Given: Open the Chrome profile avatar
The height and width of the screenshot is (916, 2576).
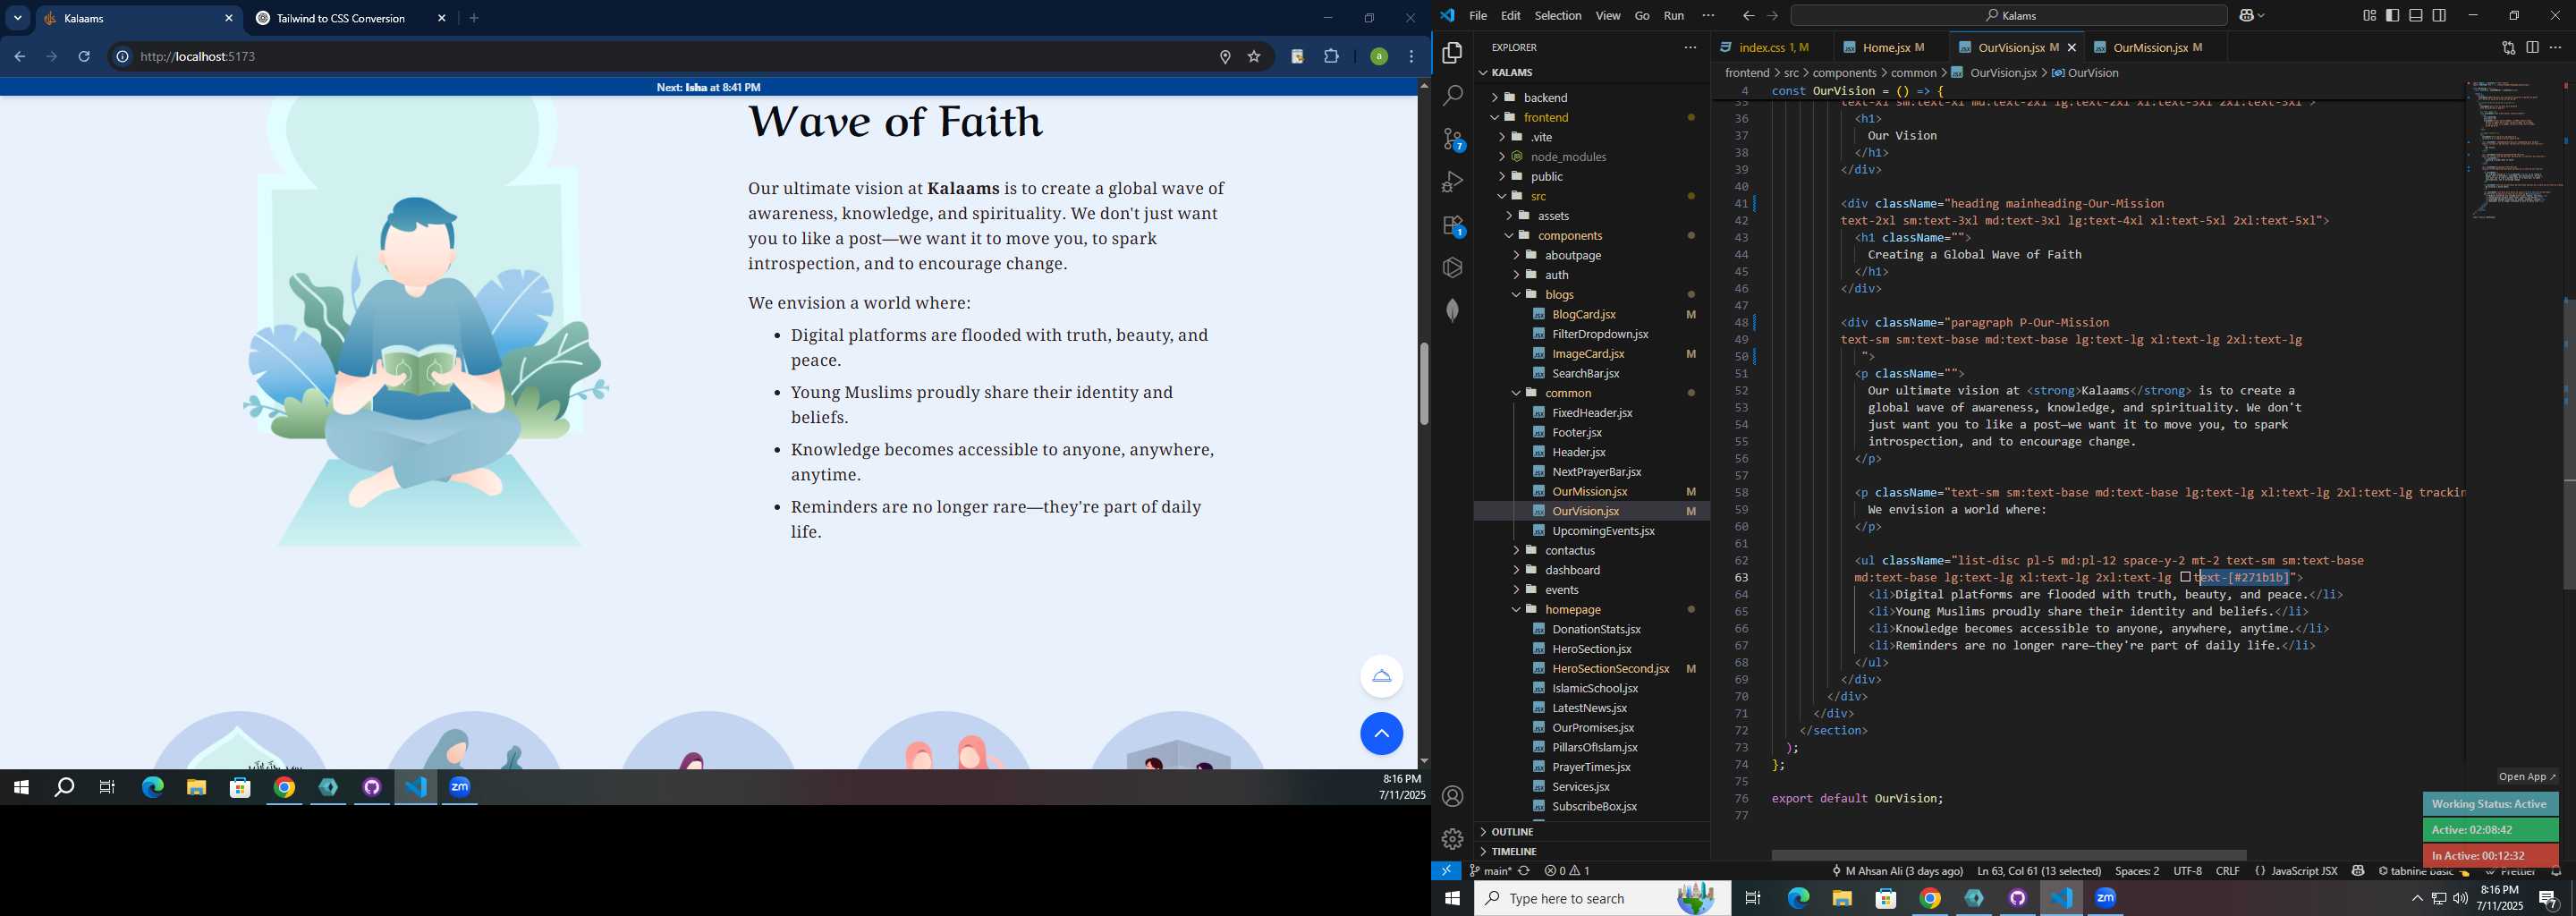Looking at the screenshot, I should [x=1379, y=57].
